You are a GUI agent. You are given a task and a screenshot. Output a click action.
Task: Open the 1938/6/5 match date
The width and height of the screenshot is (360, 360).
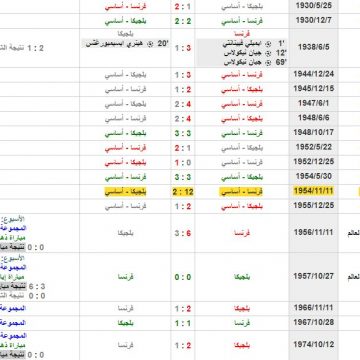(x=314, y=47)
